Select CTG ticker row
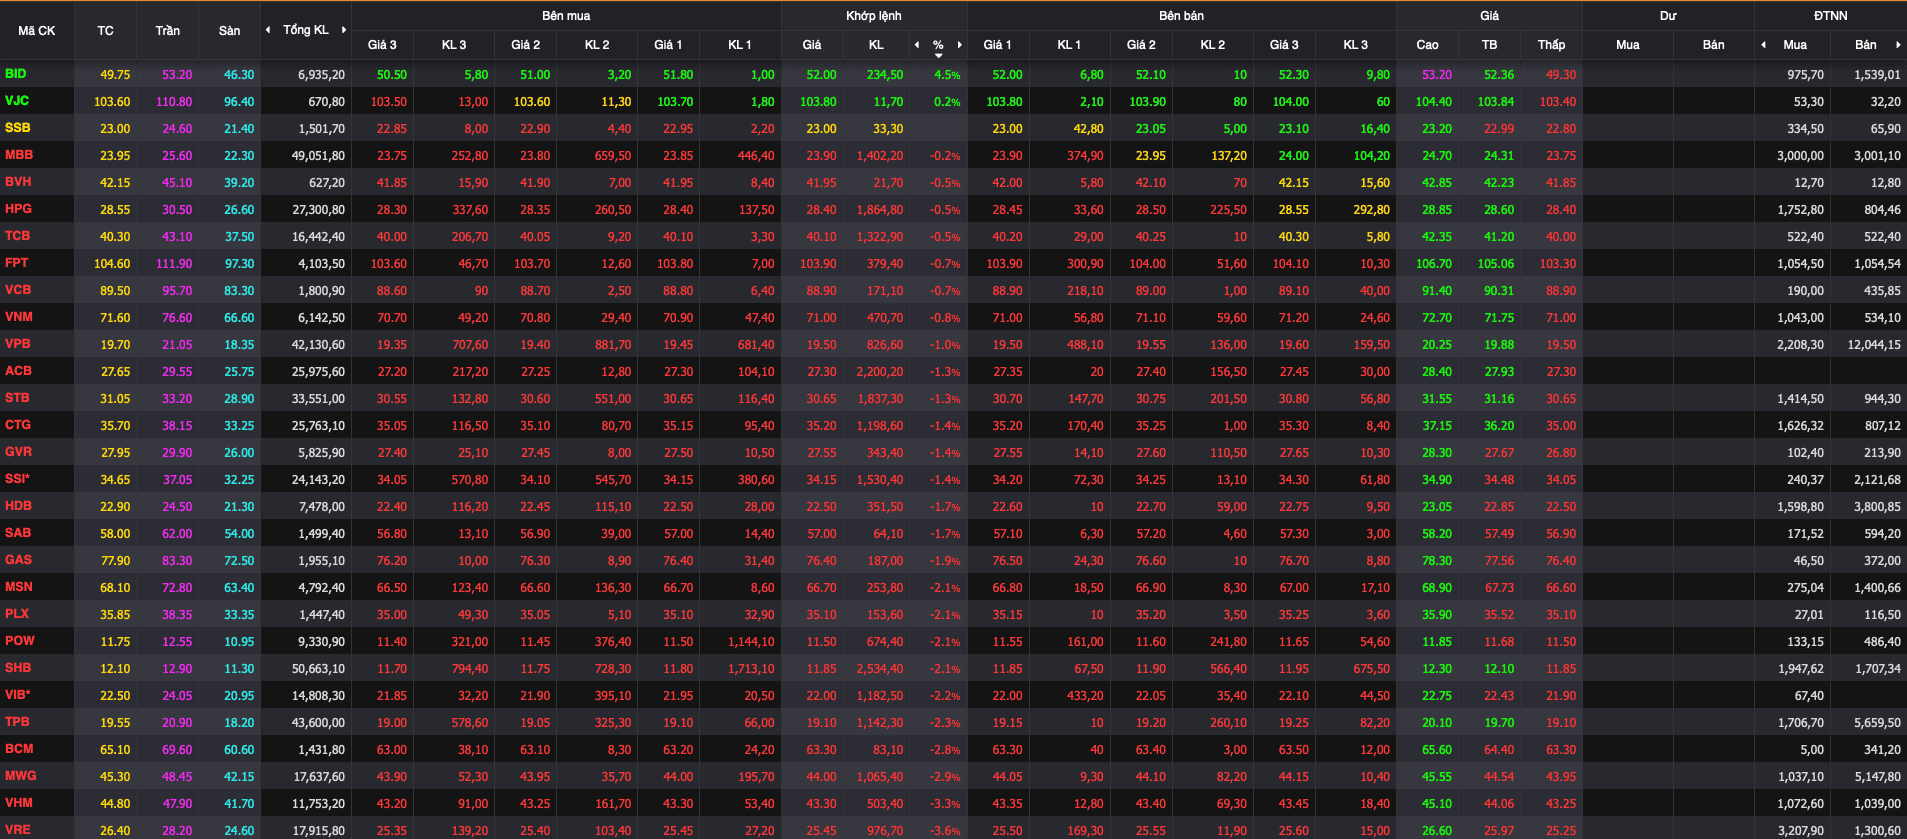 point(17,425)
